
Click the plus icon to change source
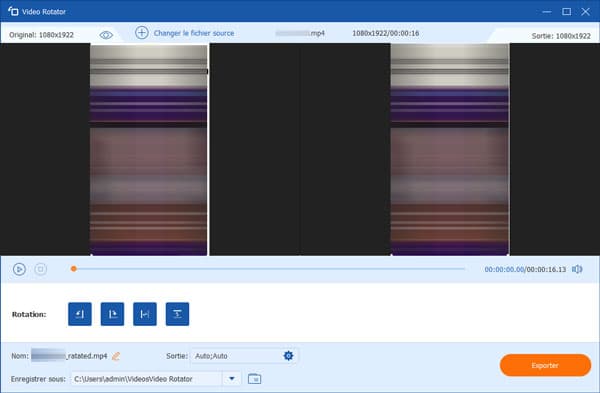(x=142, y=33)
